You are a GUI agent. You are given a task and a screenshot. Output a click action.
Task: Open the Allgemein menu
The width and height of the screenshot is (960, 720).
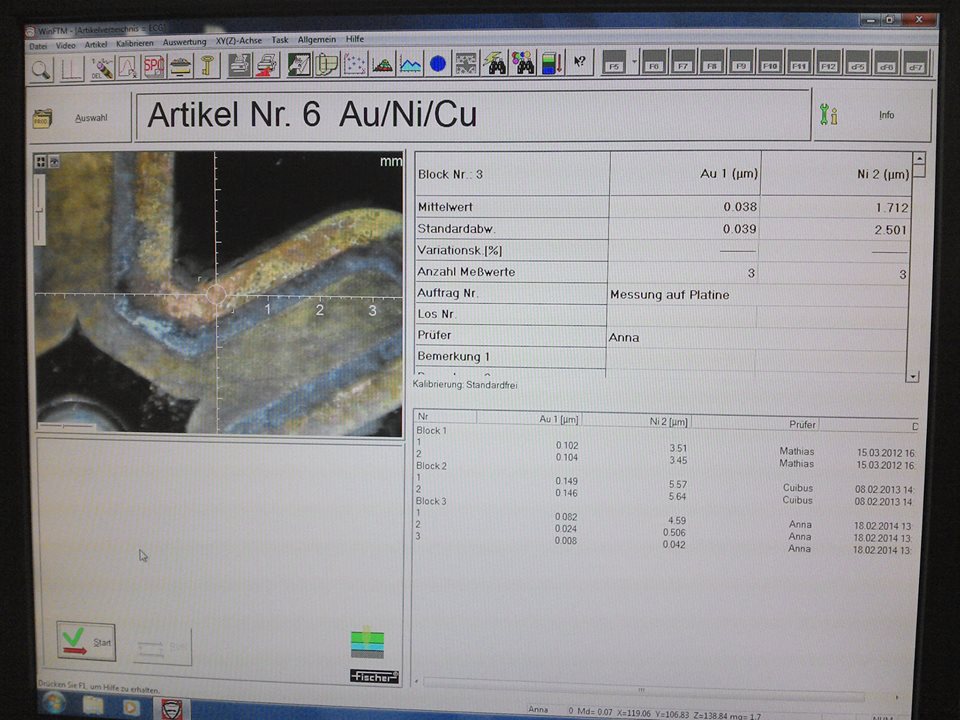(317, 40)
